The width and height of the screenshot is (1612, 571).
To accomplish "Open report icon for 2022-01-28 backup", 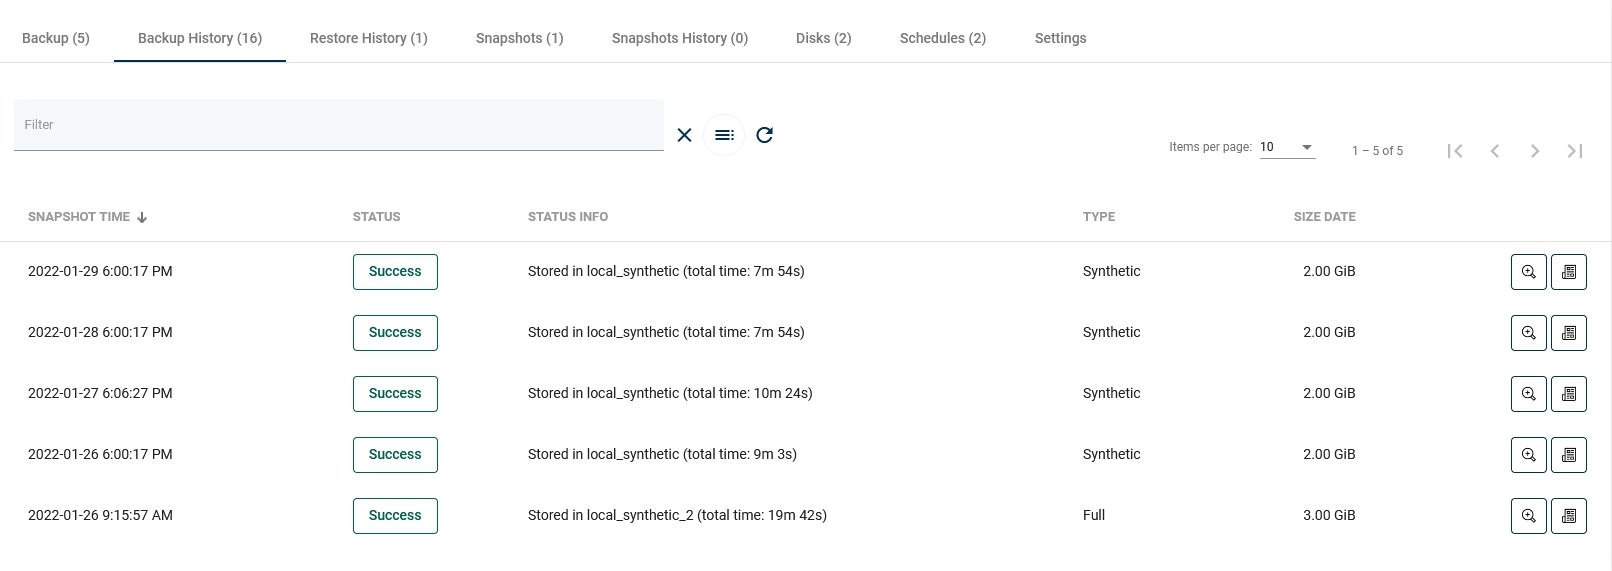I will point(1568,333).
